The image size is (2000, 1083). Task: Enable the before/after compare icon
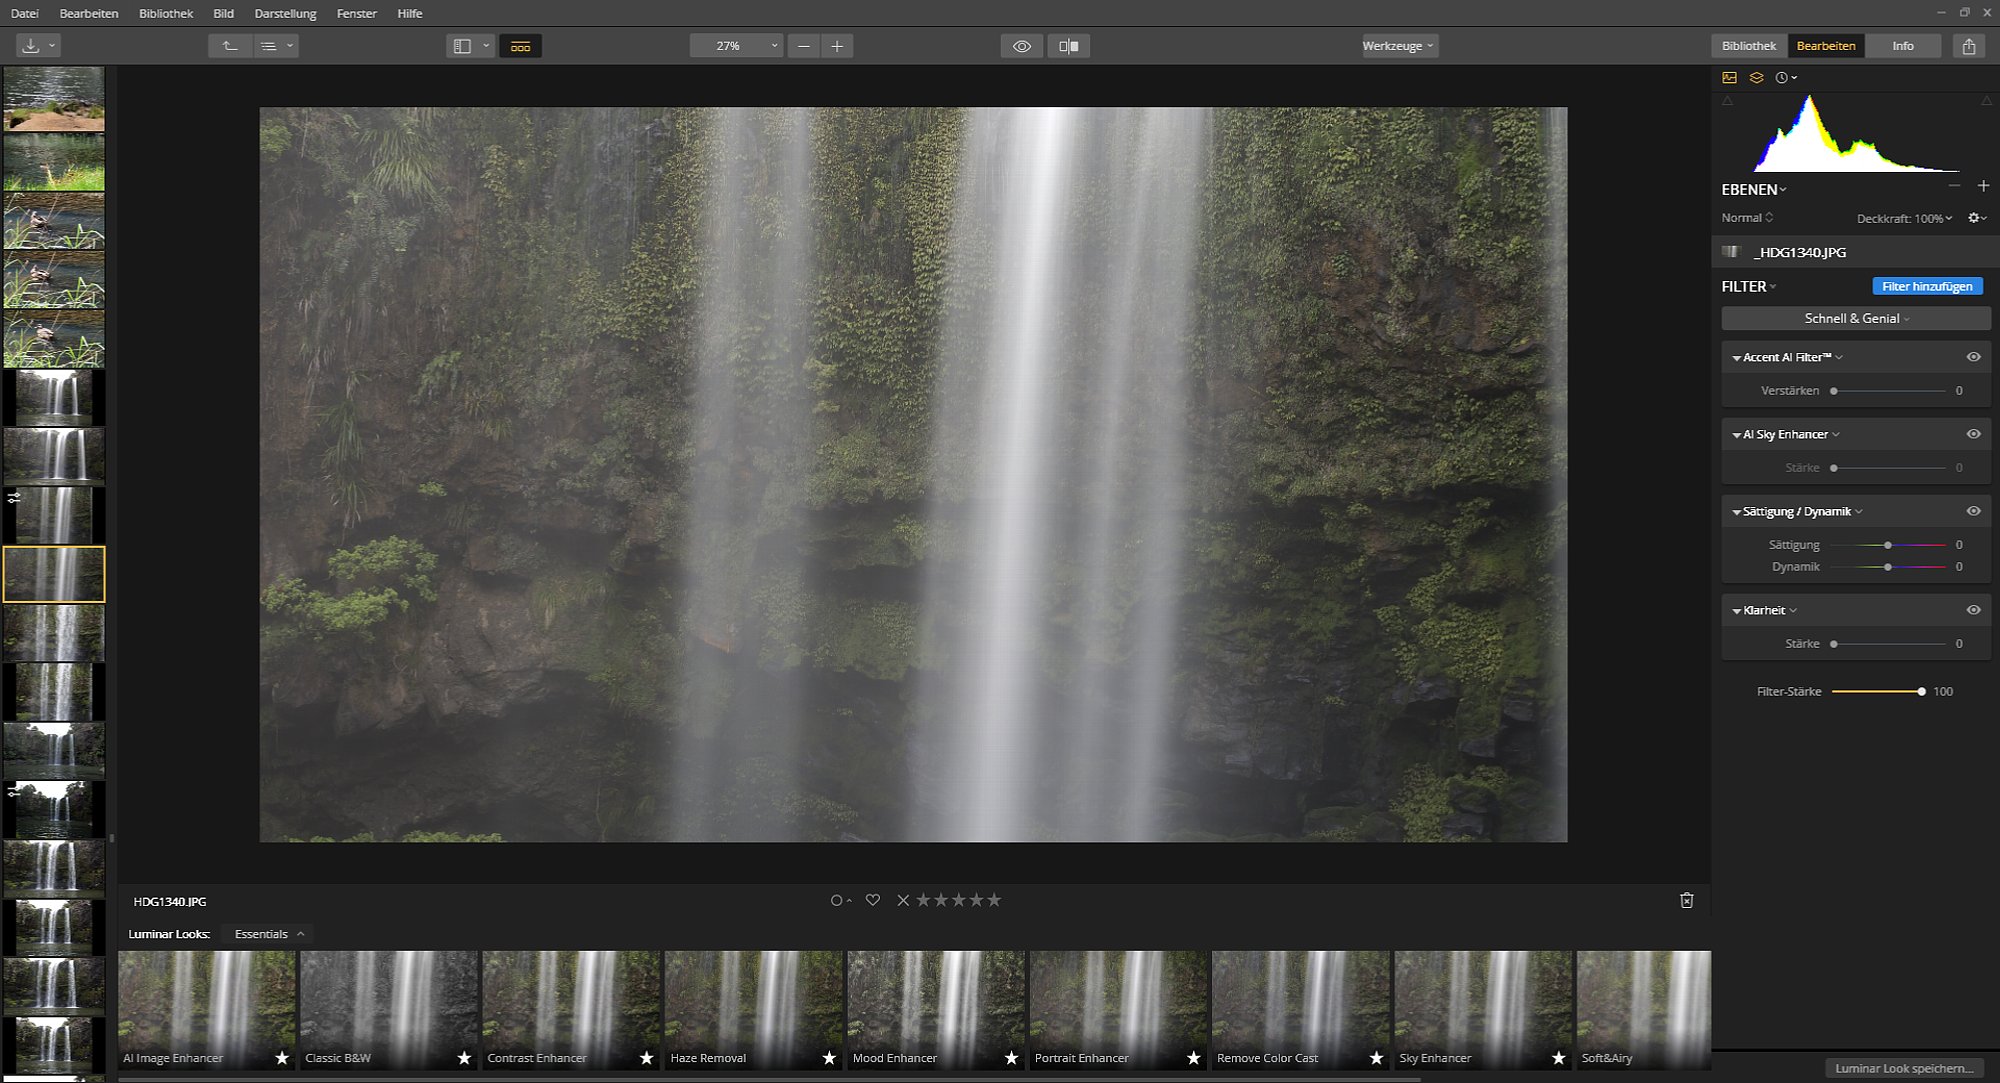(1068, 46)
